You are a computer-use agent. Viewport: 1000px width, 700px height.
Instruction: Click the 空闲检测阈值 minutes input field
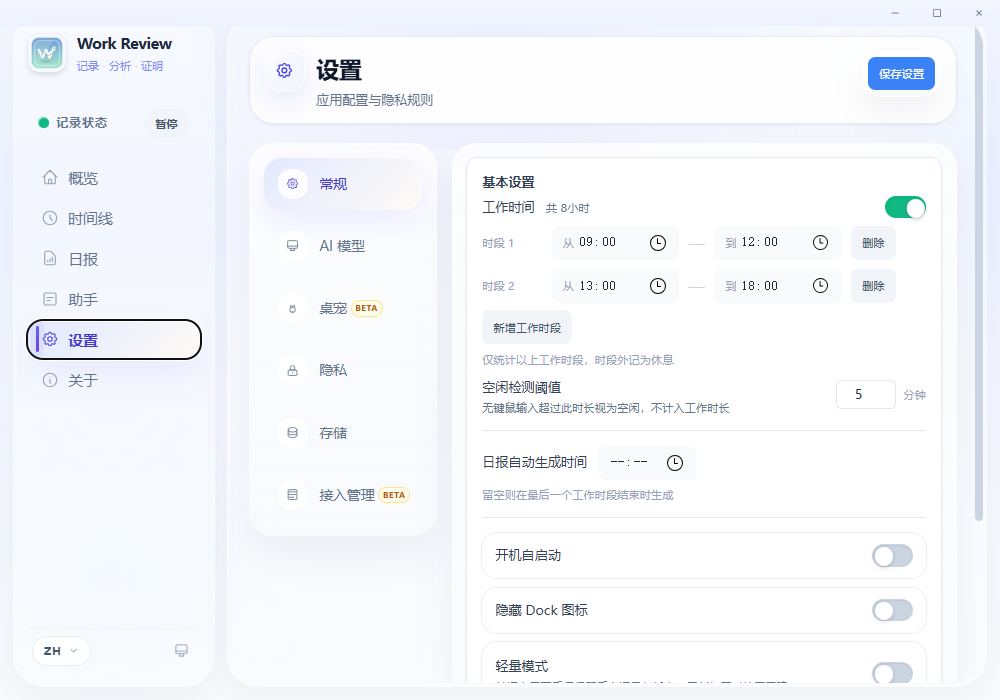865,395
